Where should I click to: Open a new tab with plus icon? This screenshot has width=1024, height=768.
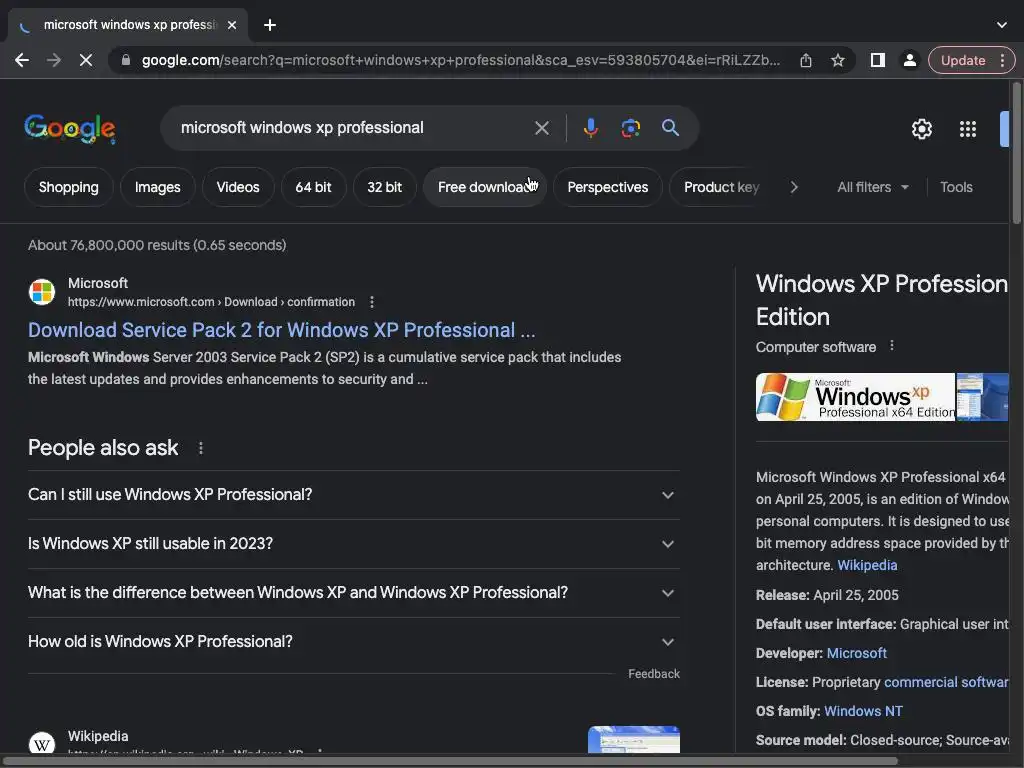coord(270,25)
